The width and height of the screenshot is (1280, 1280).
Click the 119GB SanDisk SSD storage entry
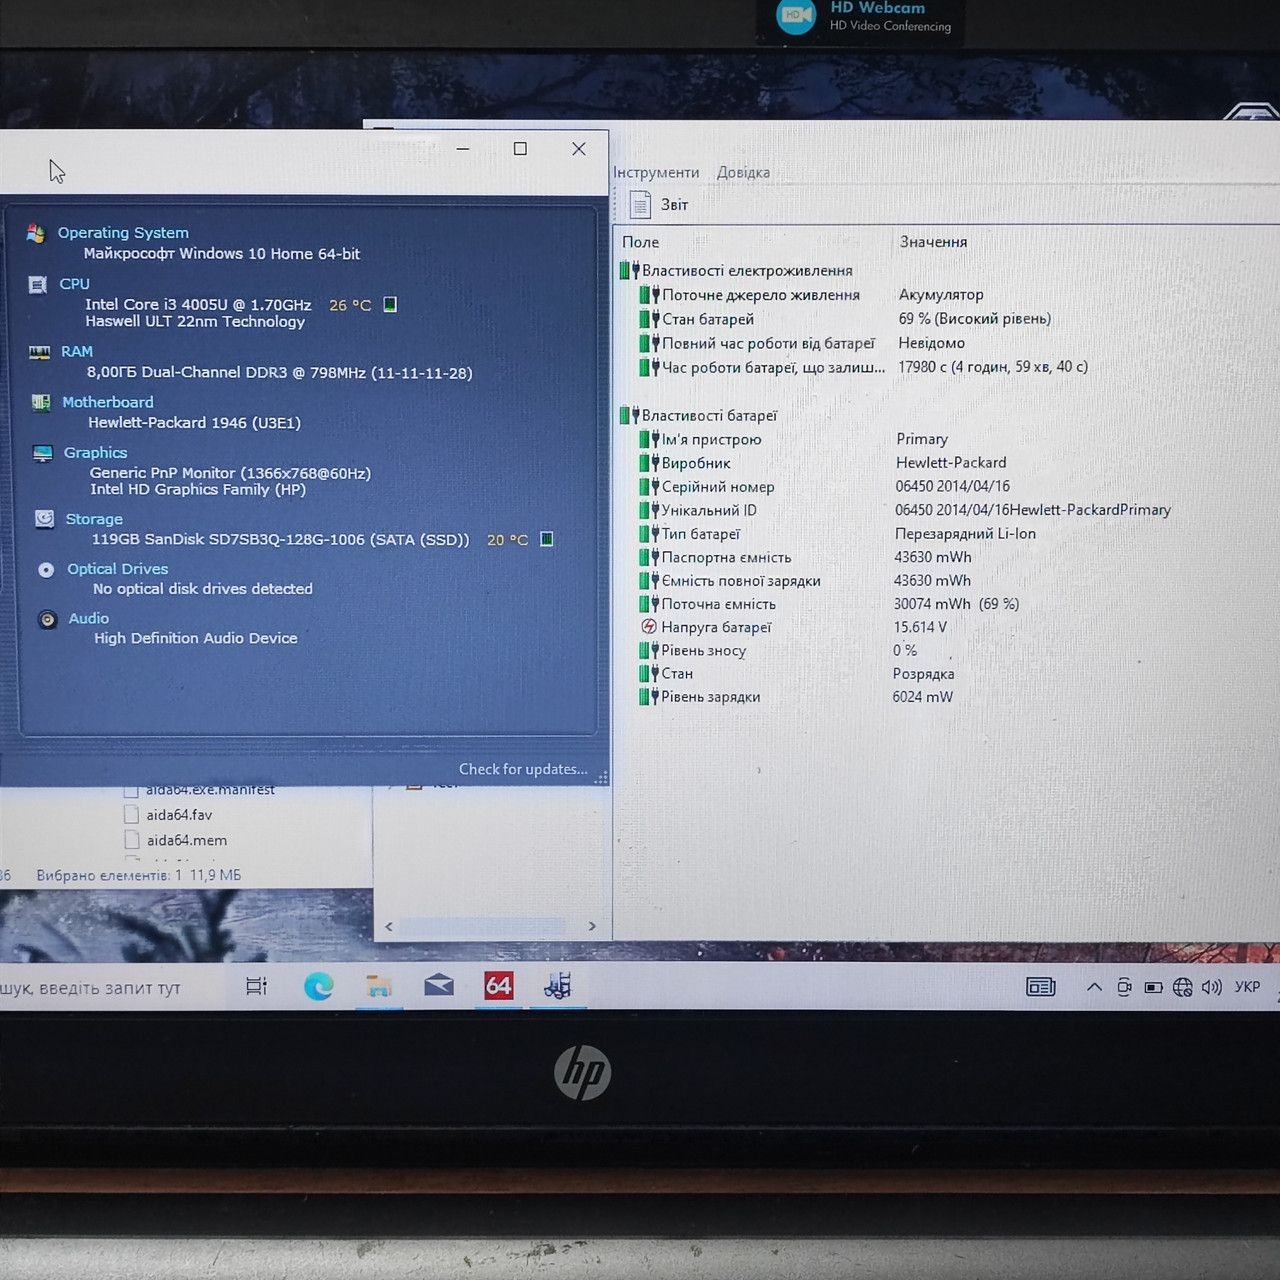(x=280, y=539)
